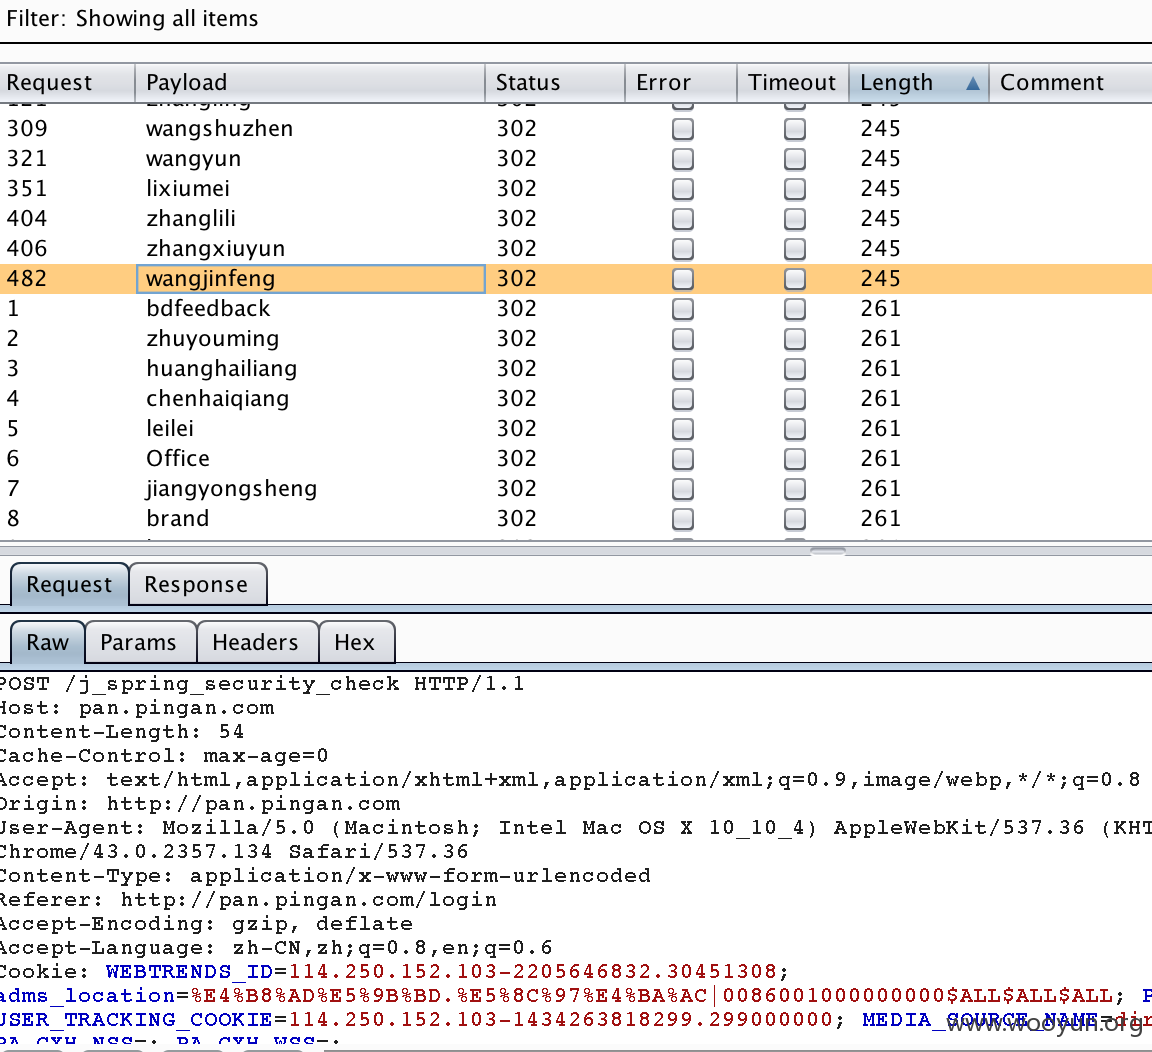
Task: Select the zhuyouming payload cell
Action: 310,339
